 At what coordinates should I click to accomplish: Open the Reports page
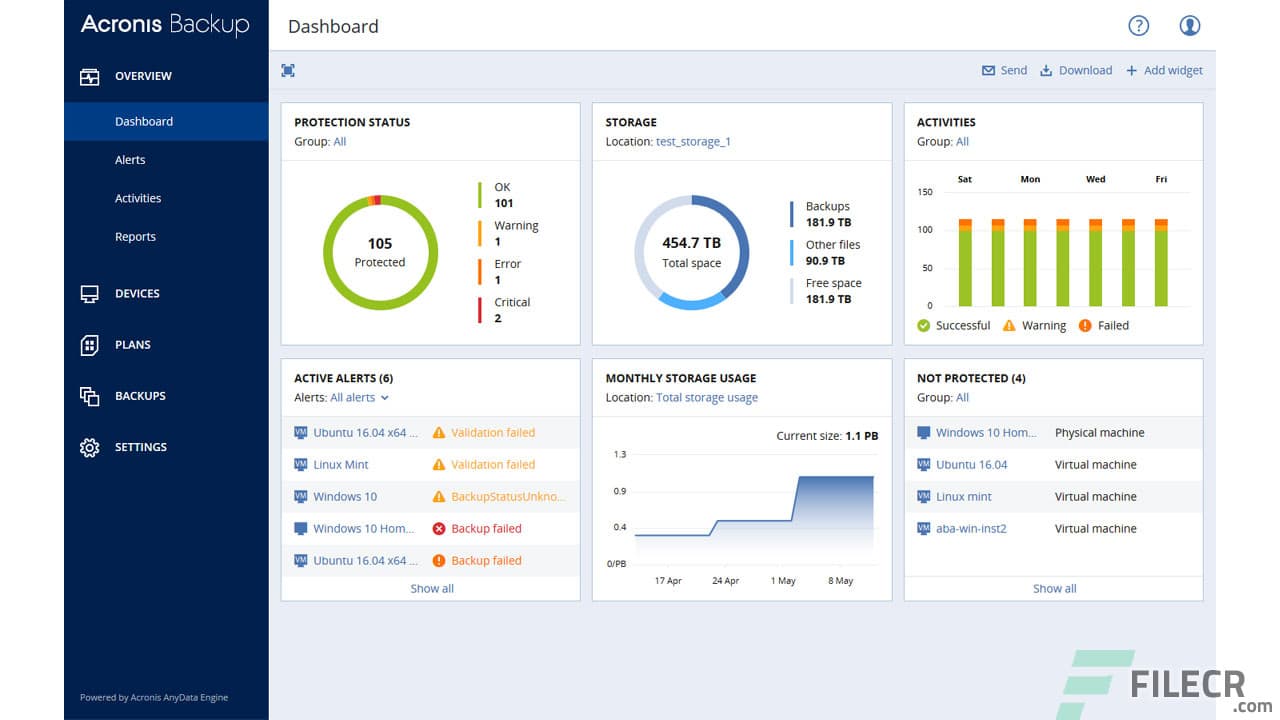pos(135,236)
